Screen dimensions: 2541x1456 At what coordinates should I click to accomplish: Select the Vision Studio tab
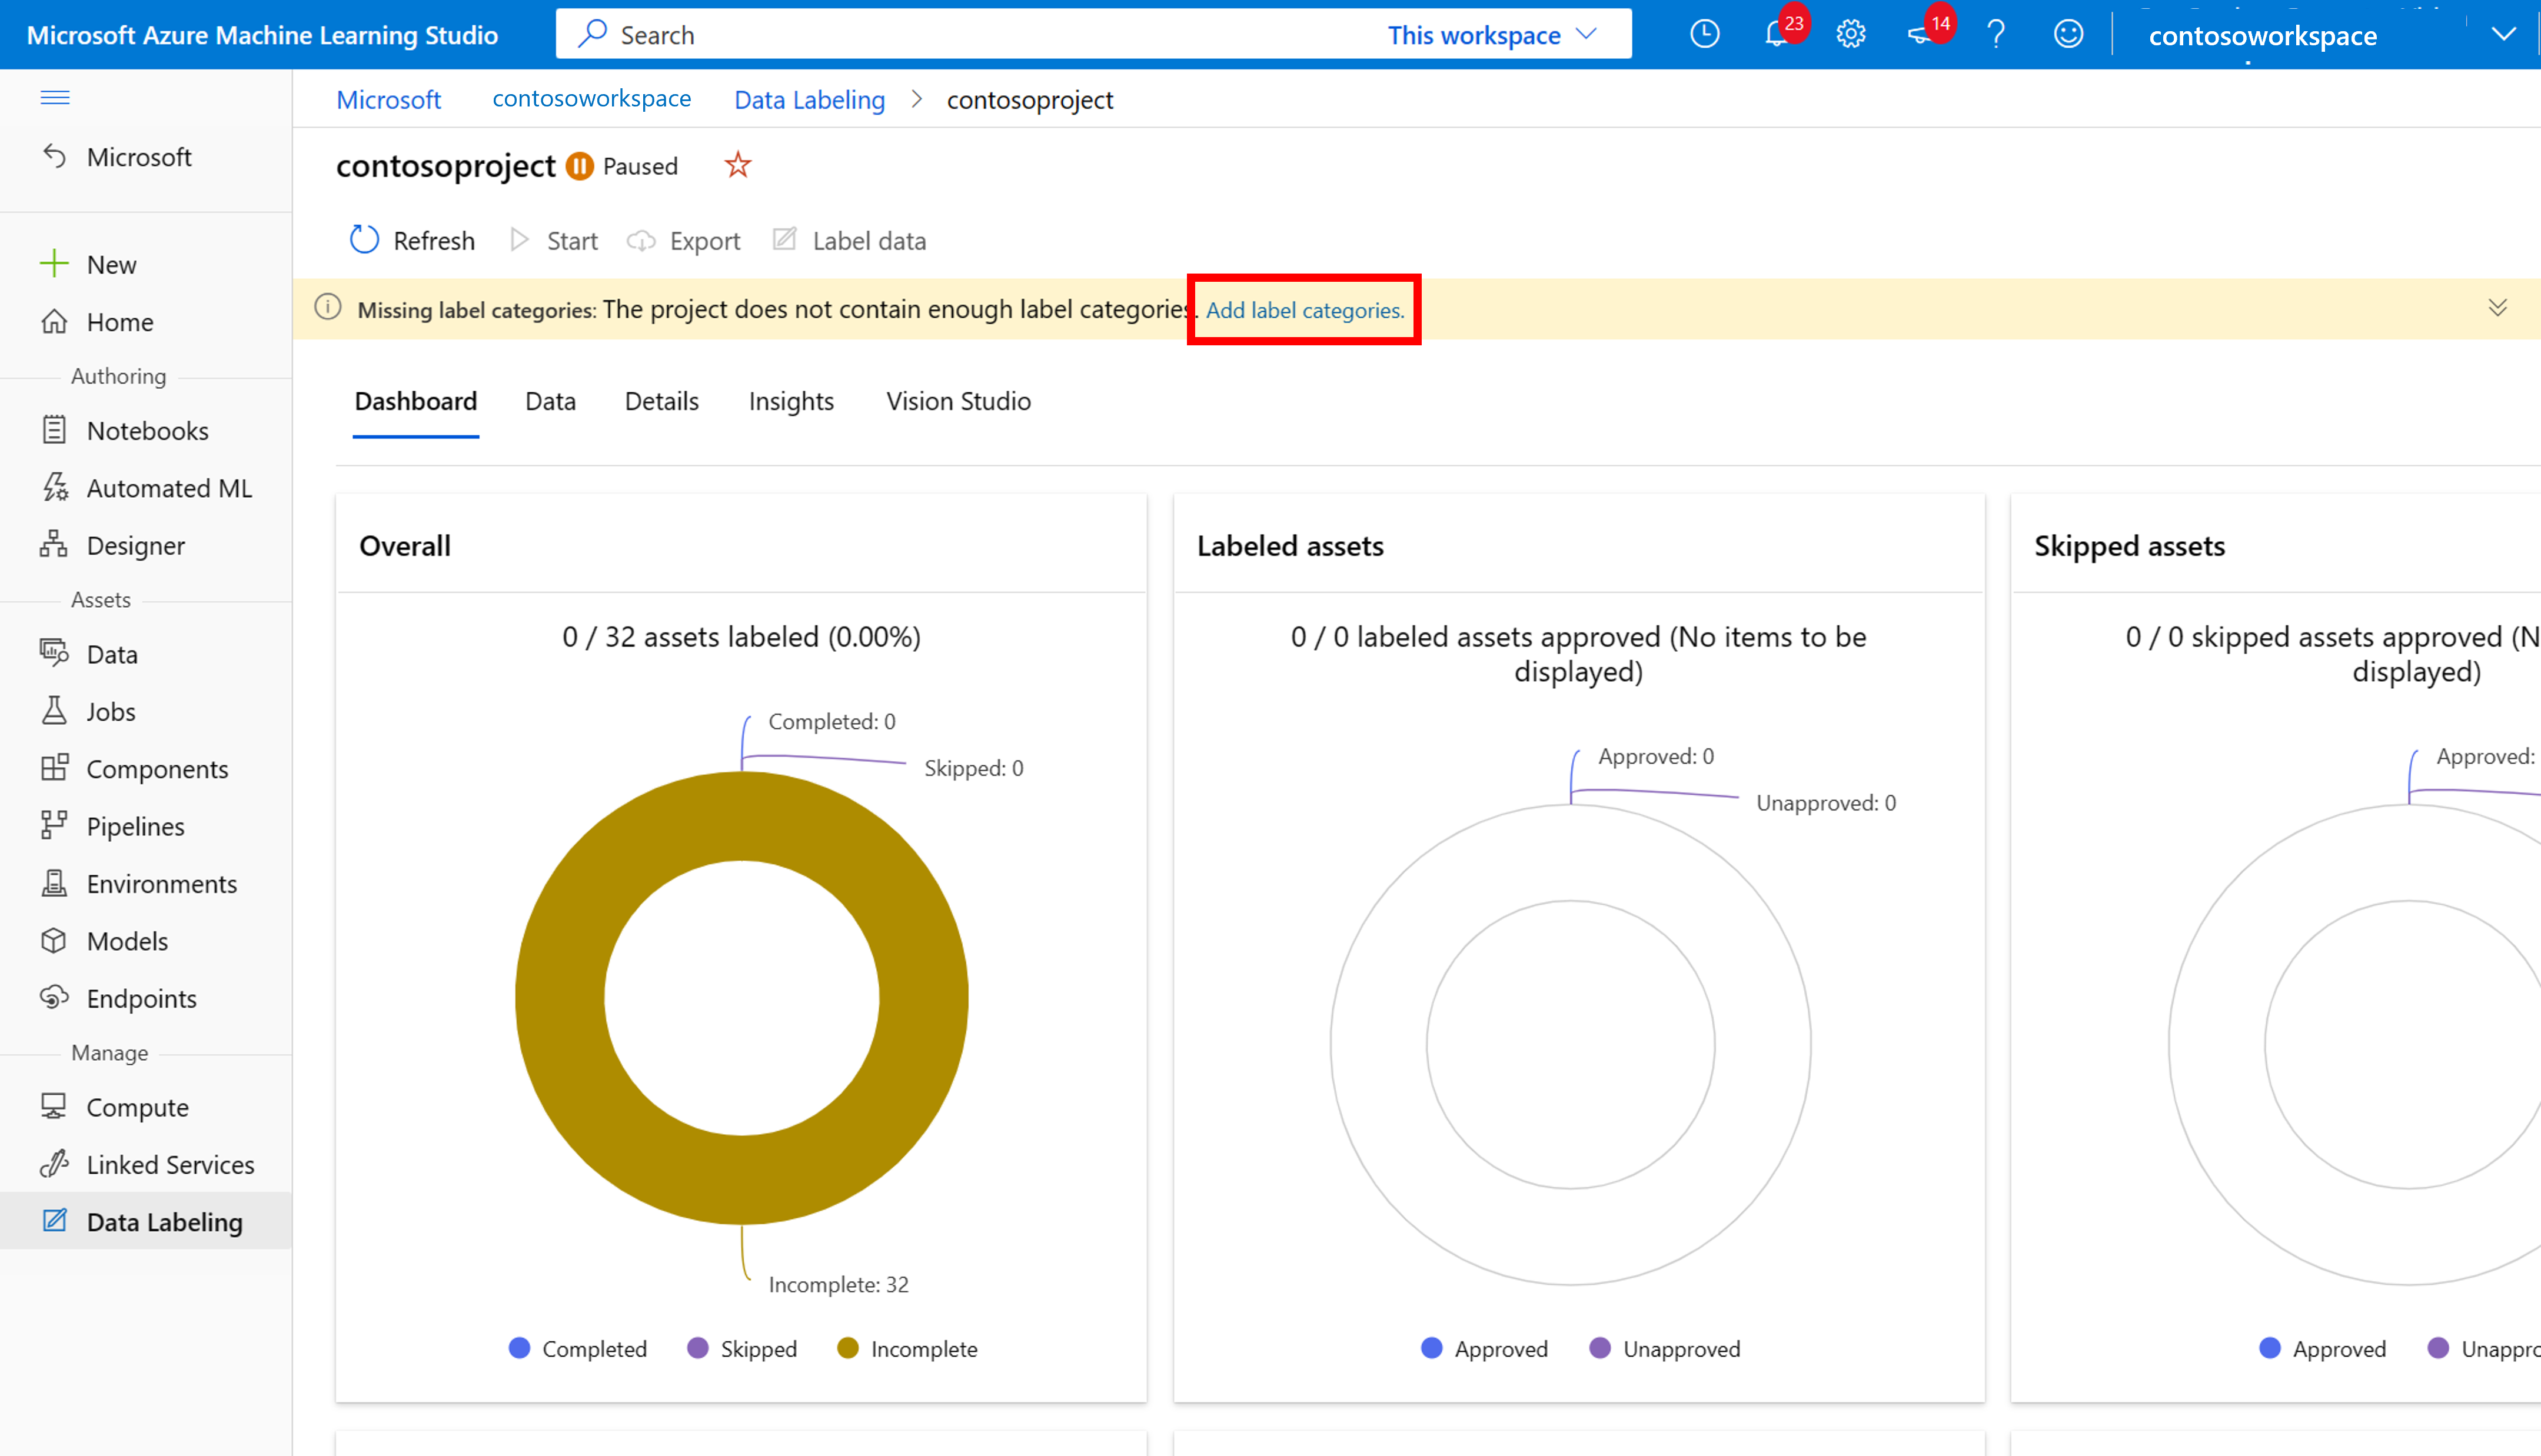click(958, 399)
